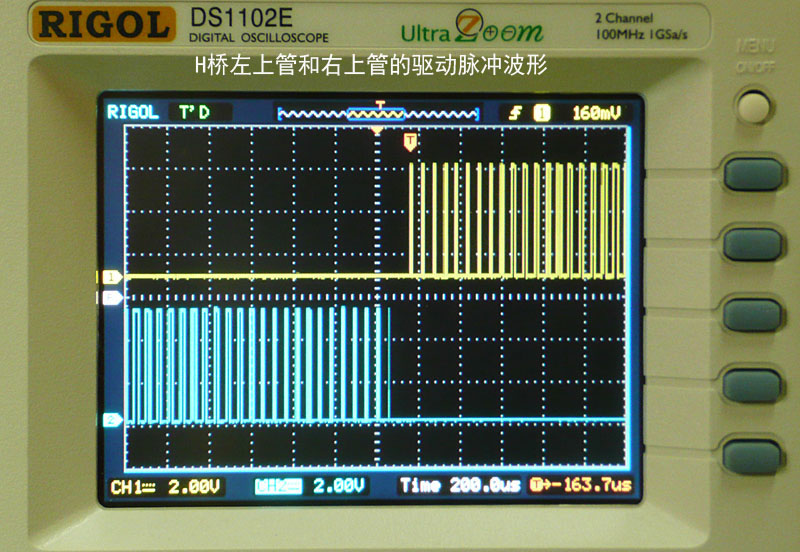Click the -163.7us trigger offset readout

tap(581, 486)
